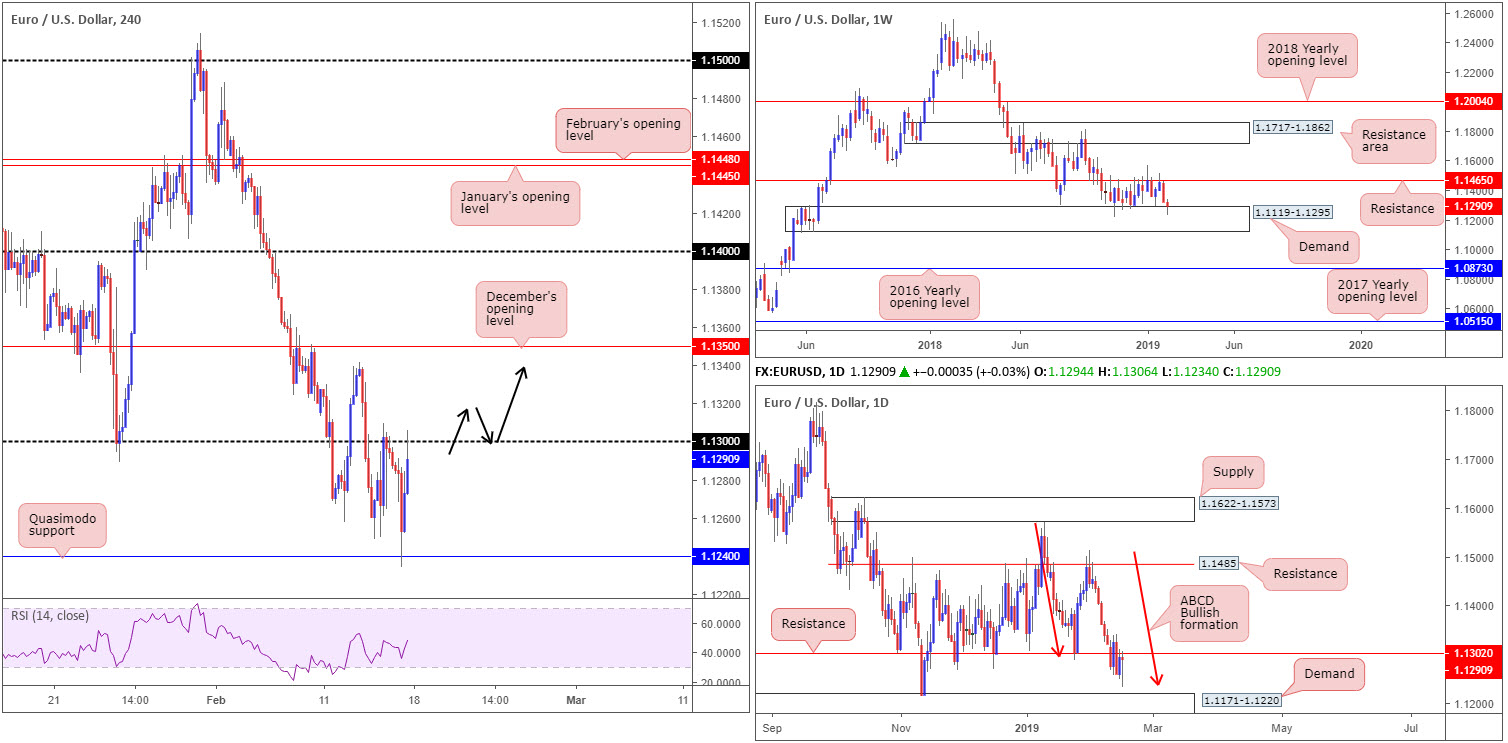Click the 'Demand' callout on the daily chart

click(x=1329, y=674)
